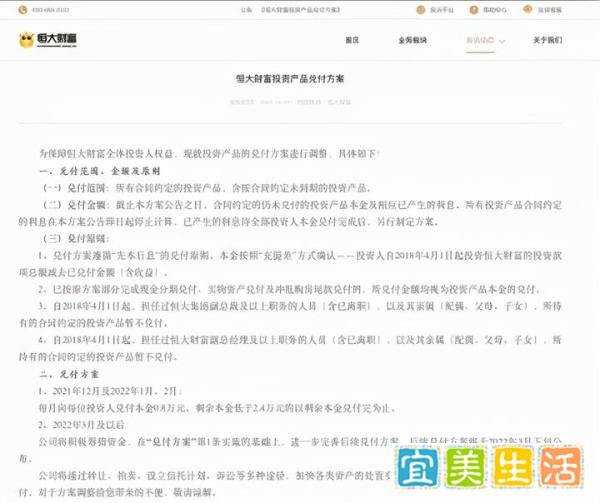
Task: Open the 业务板块 menu item
Action: pos(412,40)
